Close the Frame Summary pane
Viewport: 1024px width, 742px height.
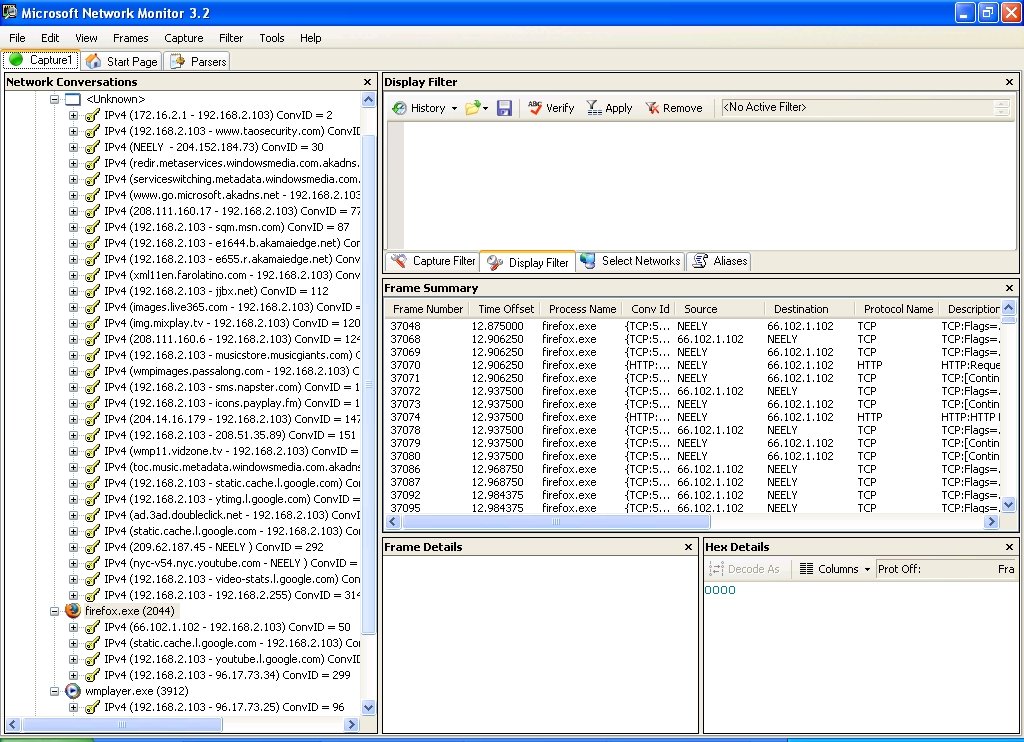click(1009, 288)
